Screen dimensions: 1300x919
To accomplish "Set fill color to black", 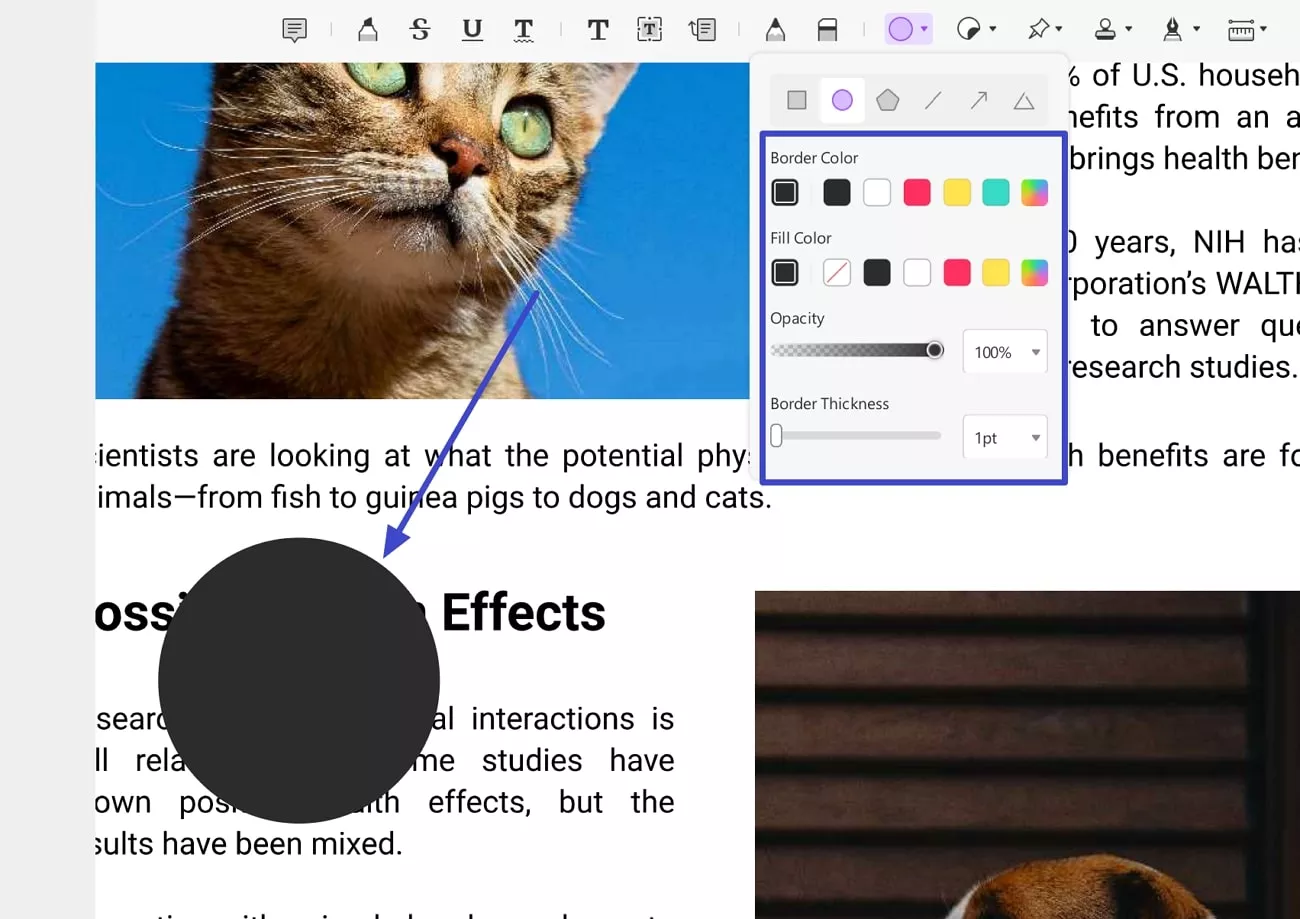I will tap(877, 272).
